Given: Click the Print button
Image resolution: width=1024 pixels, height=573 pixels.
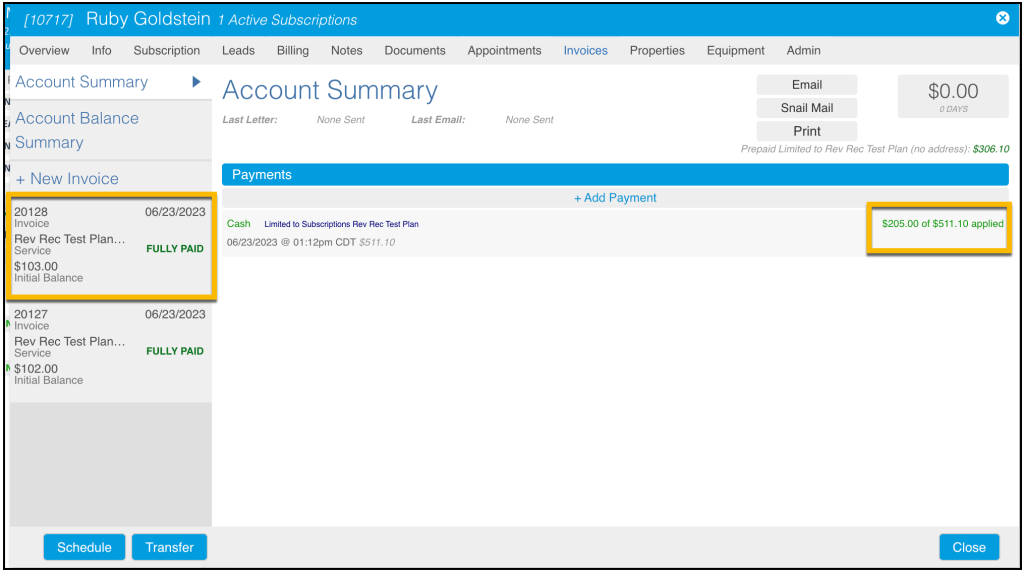Looking at the screenshot, I should click(x=806, y=131).
